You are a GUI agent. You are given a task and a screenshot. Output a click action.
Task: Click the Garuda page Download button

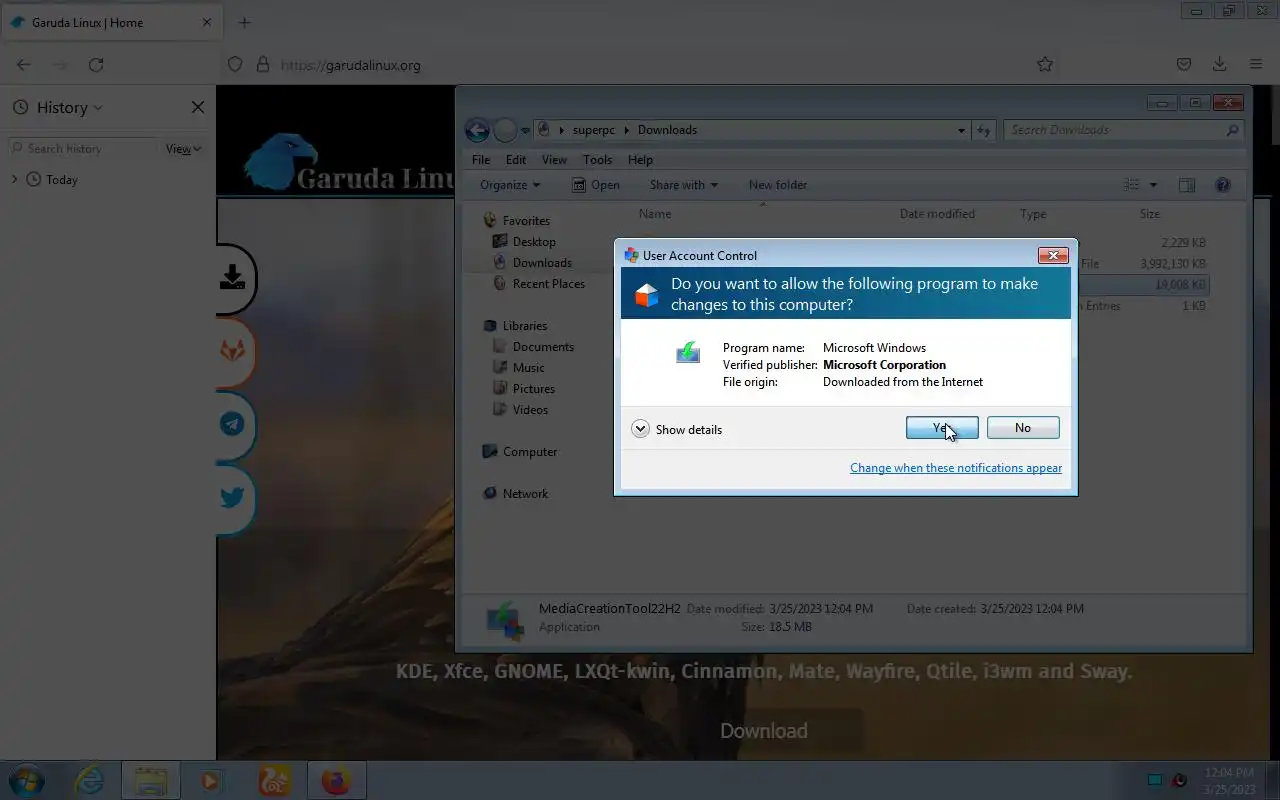[764, 730]
